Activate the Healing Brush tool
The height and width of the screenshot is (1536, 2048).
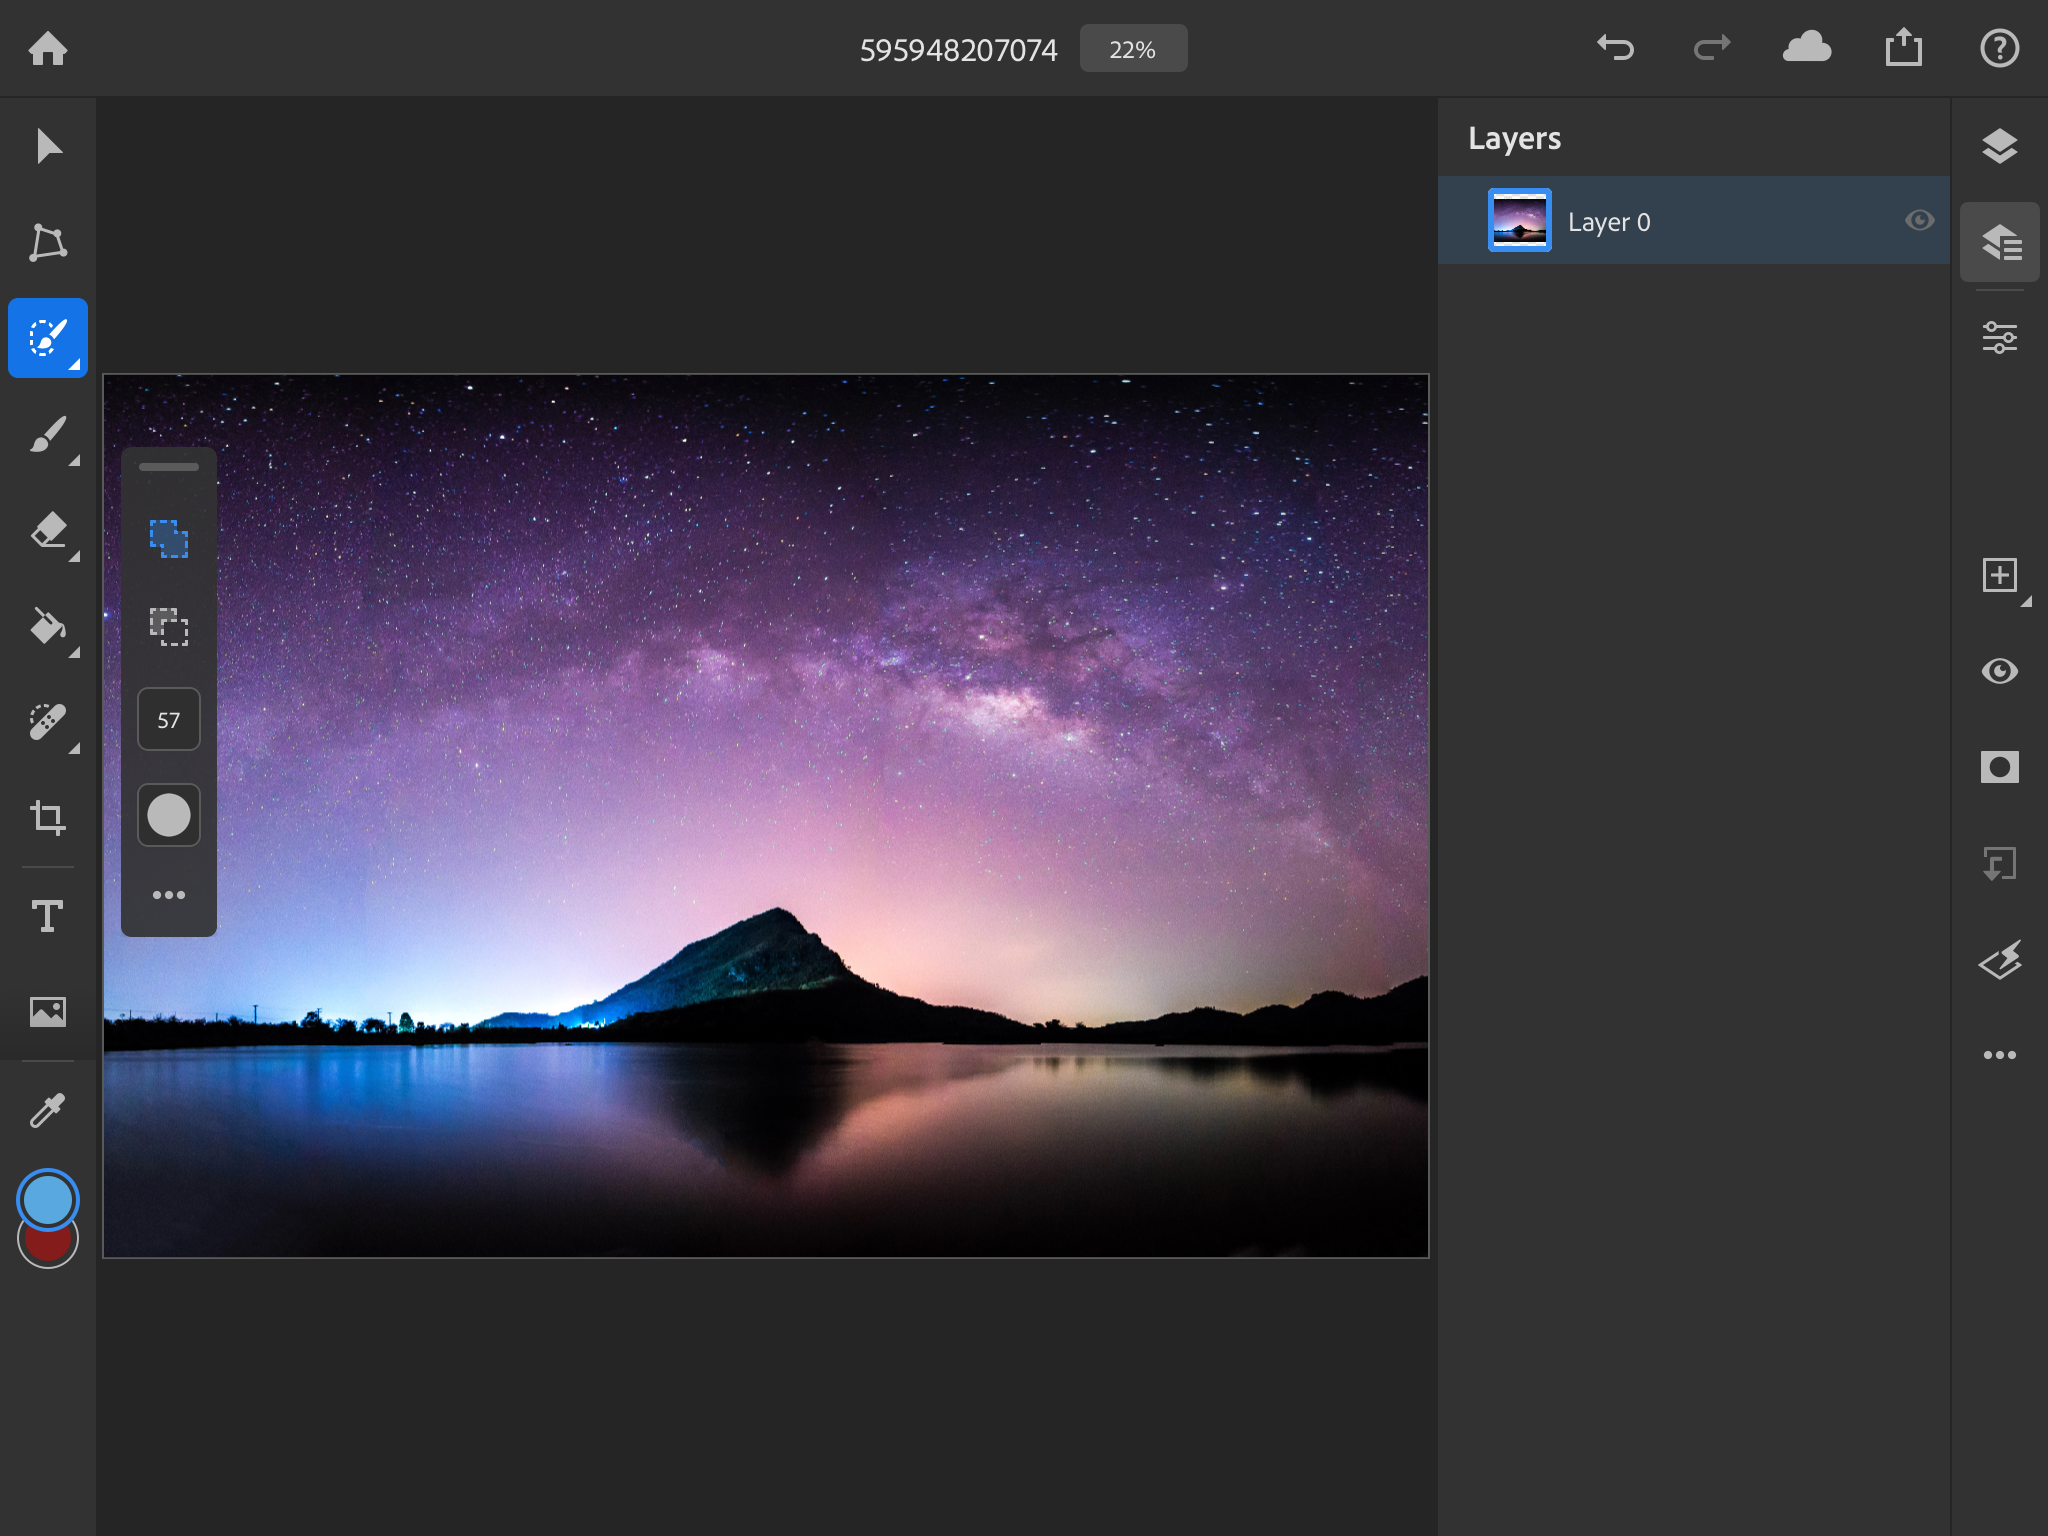[x=47, y=722]
